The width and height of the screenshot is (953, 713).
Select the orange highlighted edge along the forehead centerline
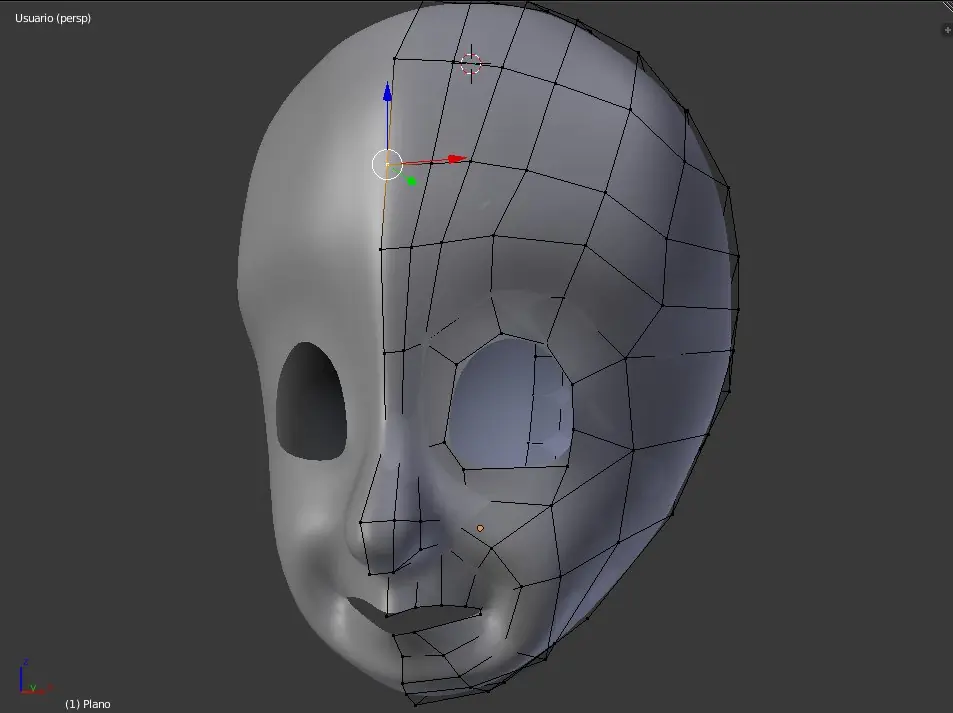coord(384,210)
